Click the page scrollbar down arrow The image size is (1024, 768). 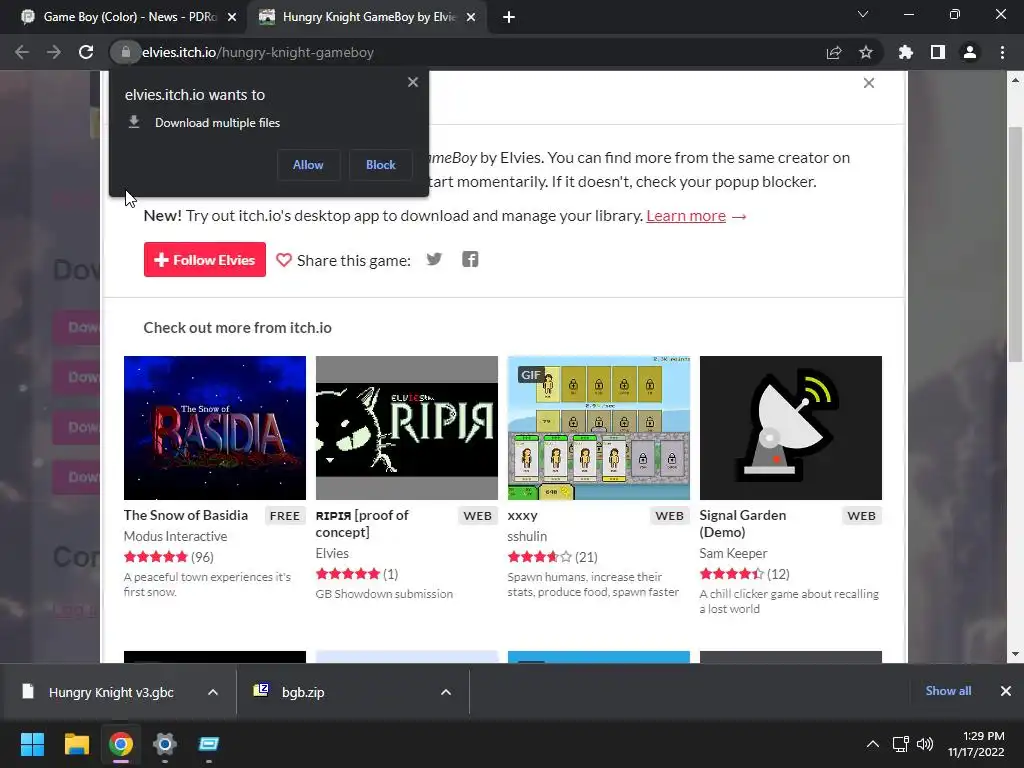pos(1016,654)
